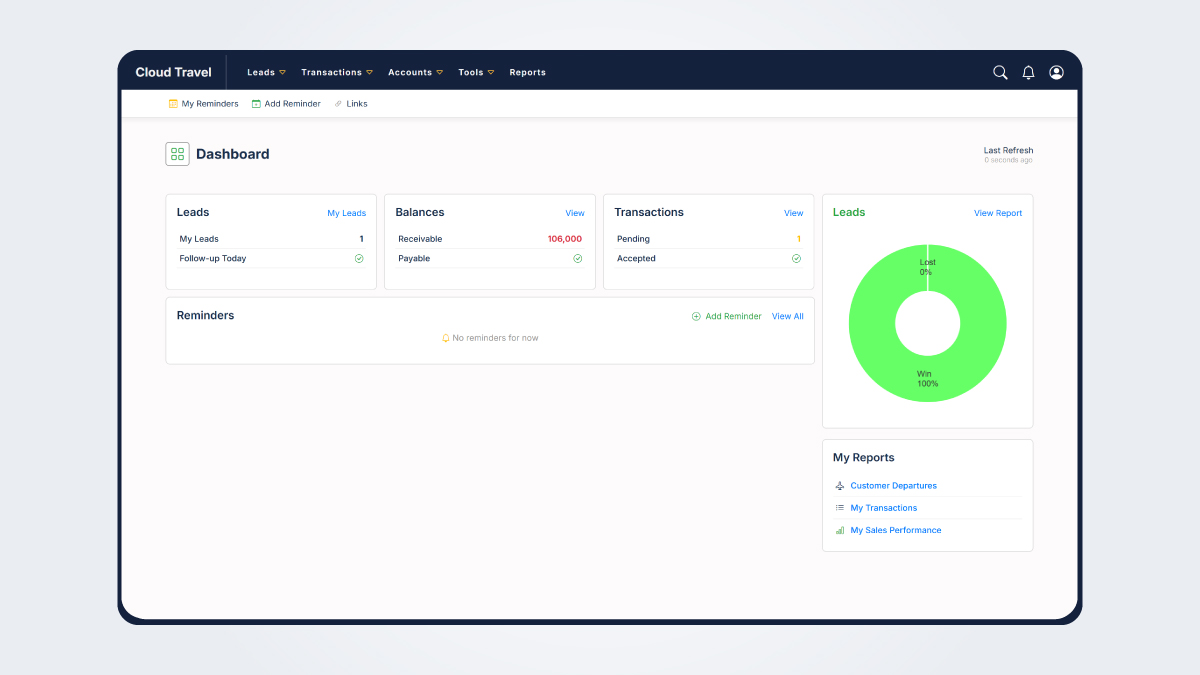
Task: Click the green checkmark on Follow-up Today row
Action: click(358, 258)
